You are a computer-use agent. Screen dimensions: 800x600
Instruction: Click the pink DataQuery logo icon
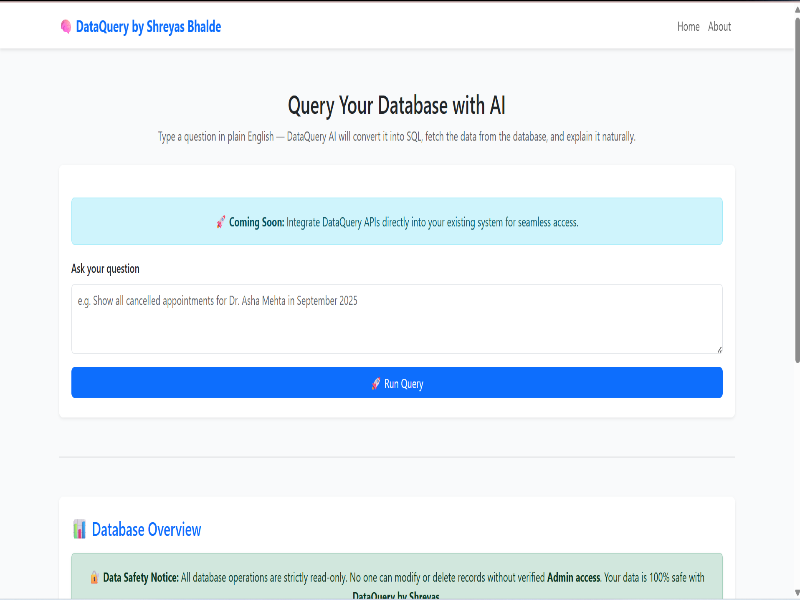[x=66, y=26]
